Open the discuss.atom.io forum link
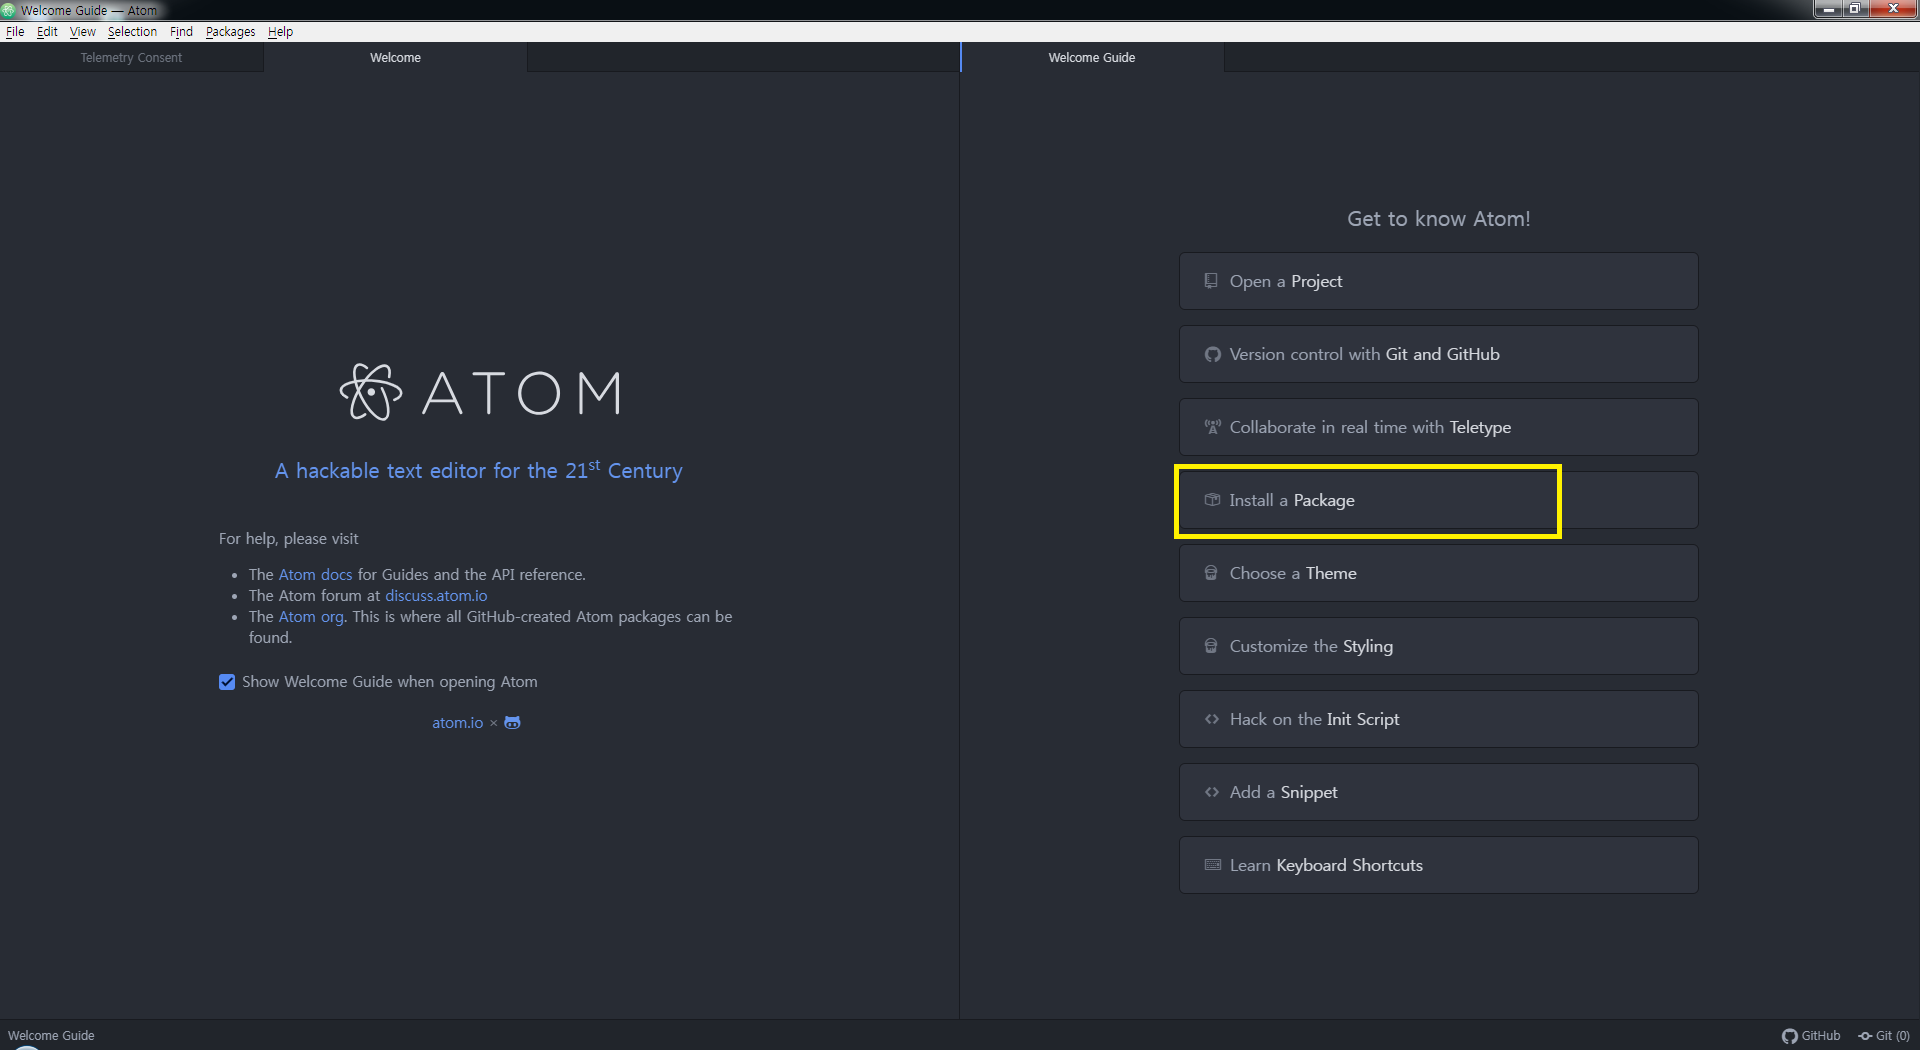Image resolution: width=1920 pixels, height=1050 pixels. point(436,596)
